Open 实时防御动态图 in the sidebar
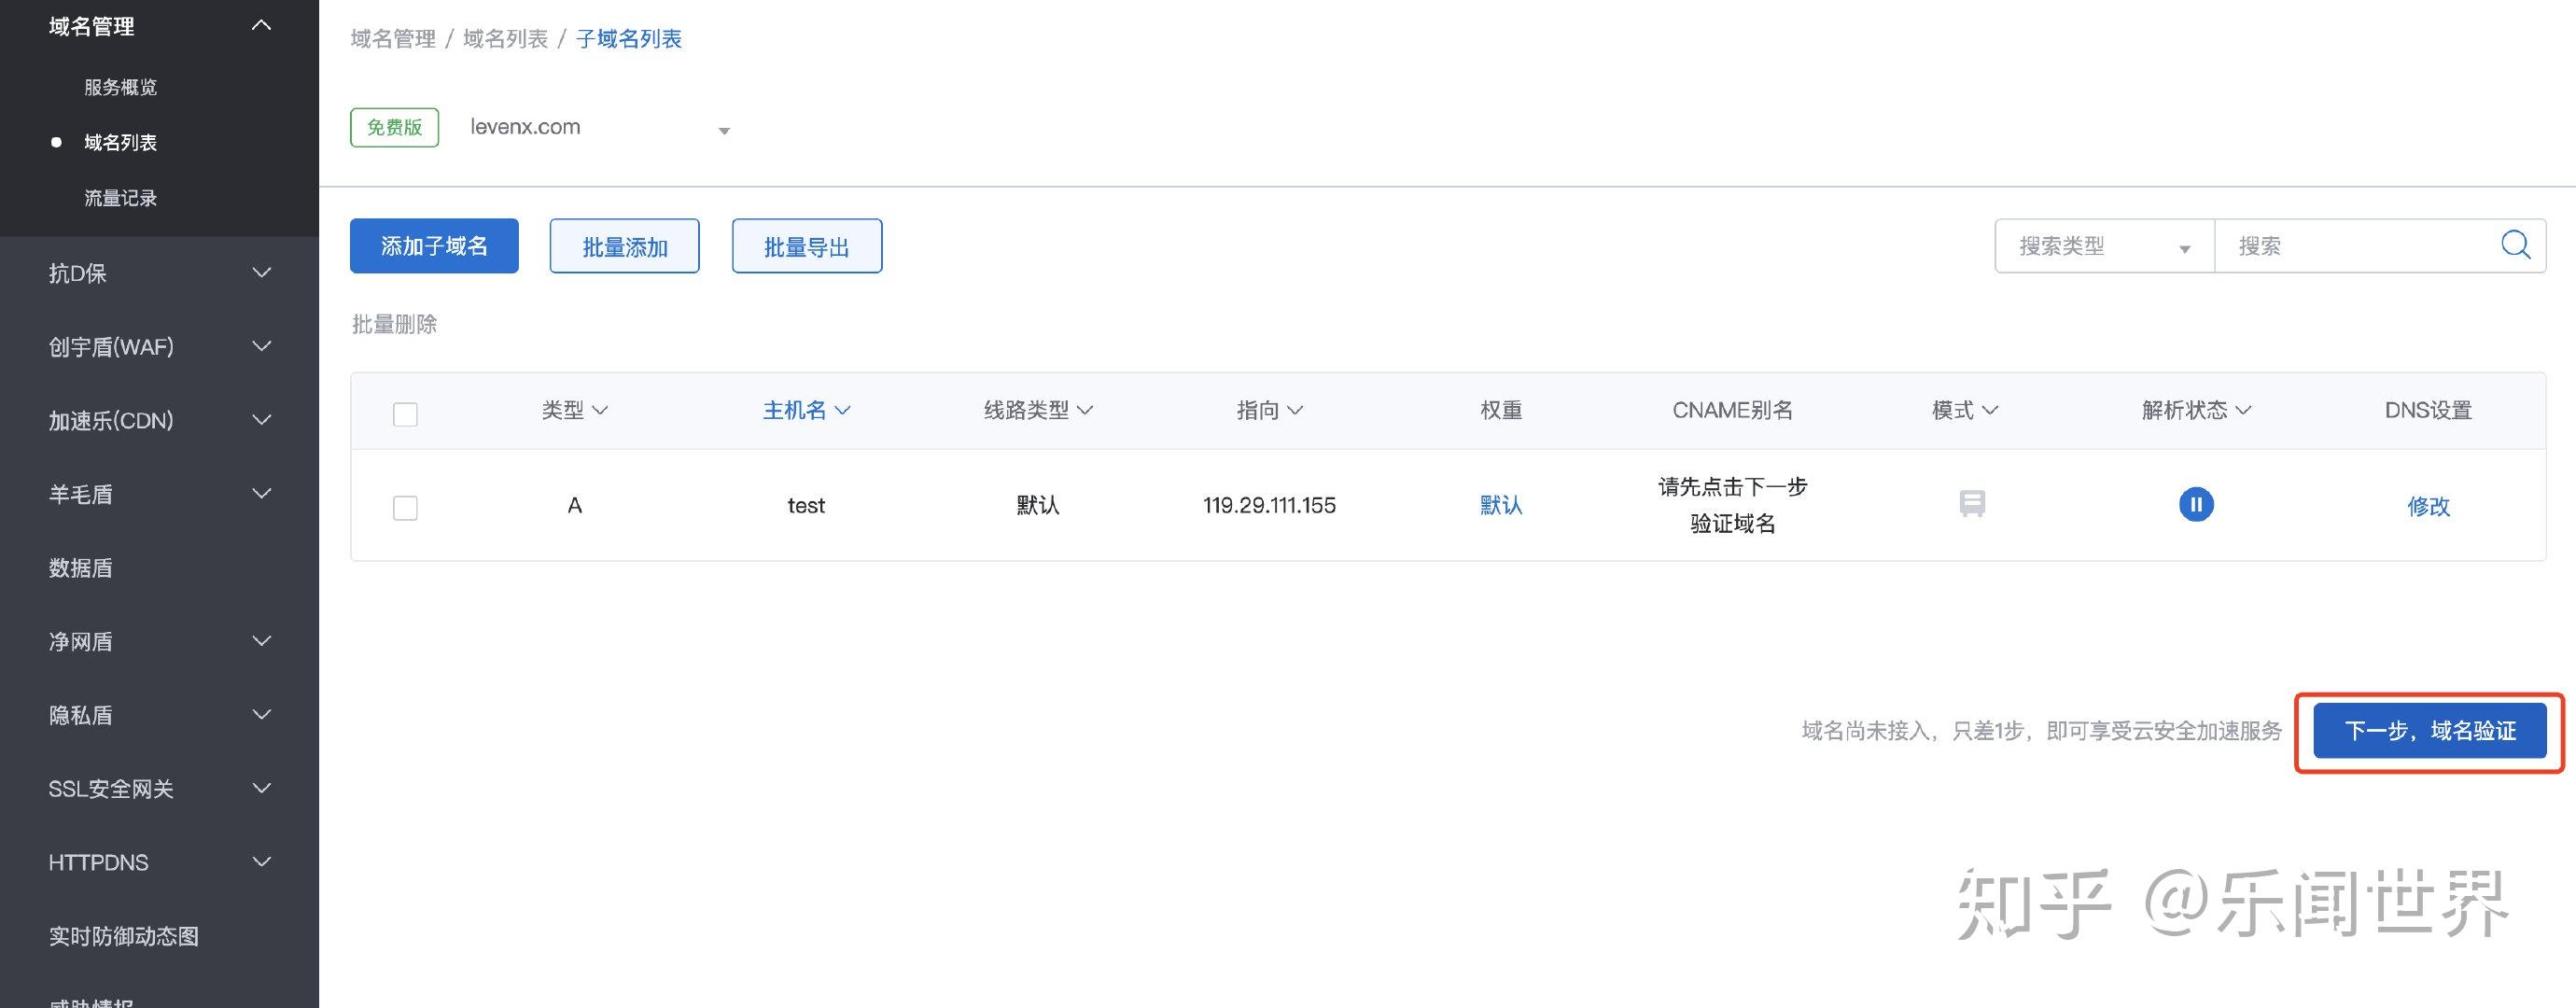Screen dimensions: 2576x1008 [123, 936]
